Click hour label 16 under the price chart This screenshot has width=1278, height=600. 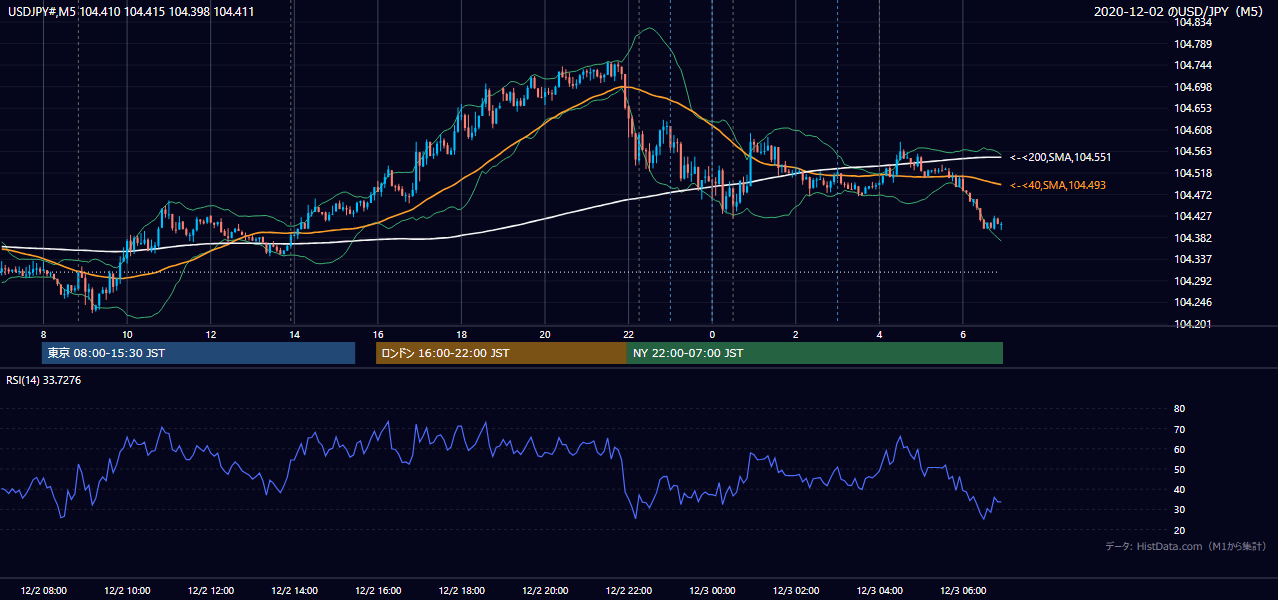click(378, 334)
